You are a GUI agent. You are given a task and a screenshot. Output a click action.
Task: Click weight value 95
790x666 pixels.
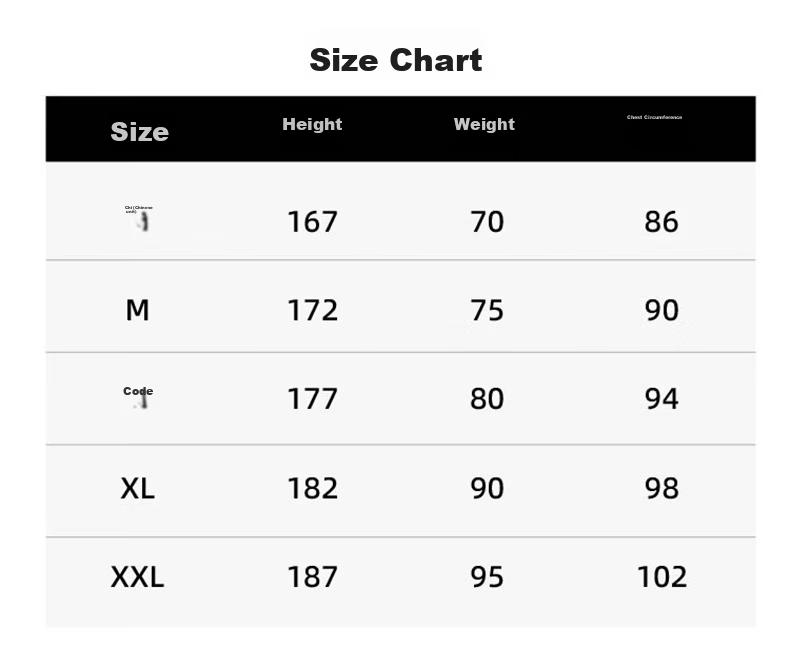(487, 577)
